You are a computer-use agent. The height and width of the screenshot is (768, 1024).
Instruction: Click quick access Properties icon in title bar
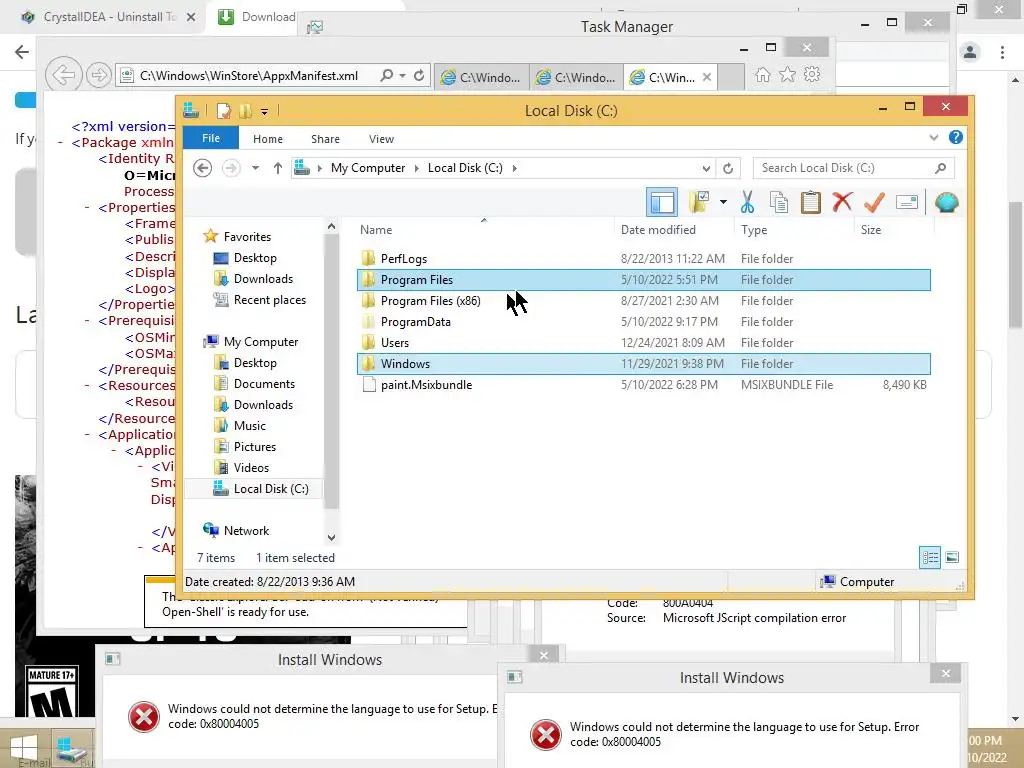[223, 111]
